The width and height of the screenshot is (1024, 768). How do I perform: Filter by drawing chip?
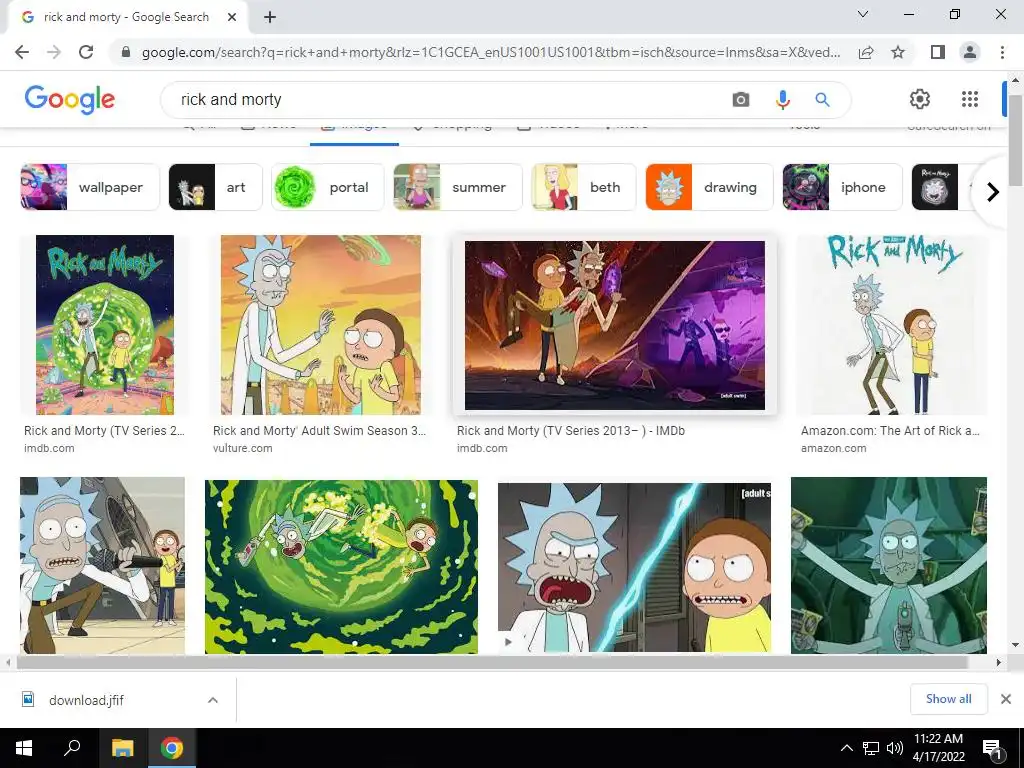pos(709,187)
